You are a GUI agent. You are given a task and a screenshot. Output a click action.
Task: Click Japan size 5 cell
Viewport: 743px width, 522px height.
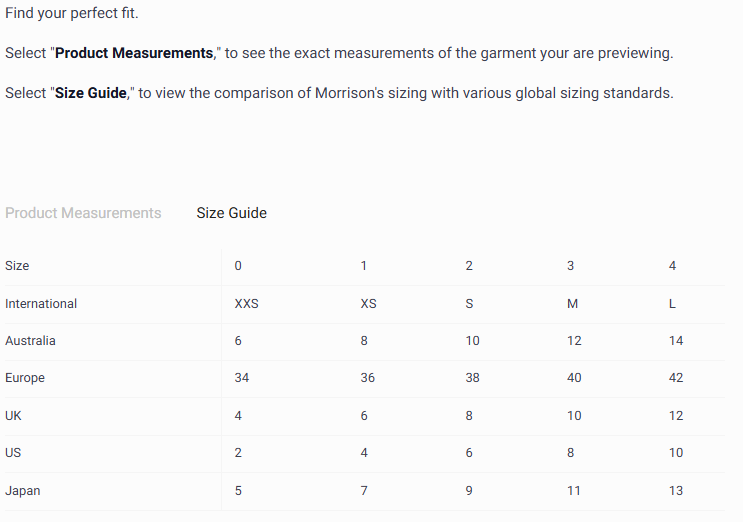click(x=237, y=491)
